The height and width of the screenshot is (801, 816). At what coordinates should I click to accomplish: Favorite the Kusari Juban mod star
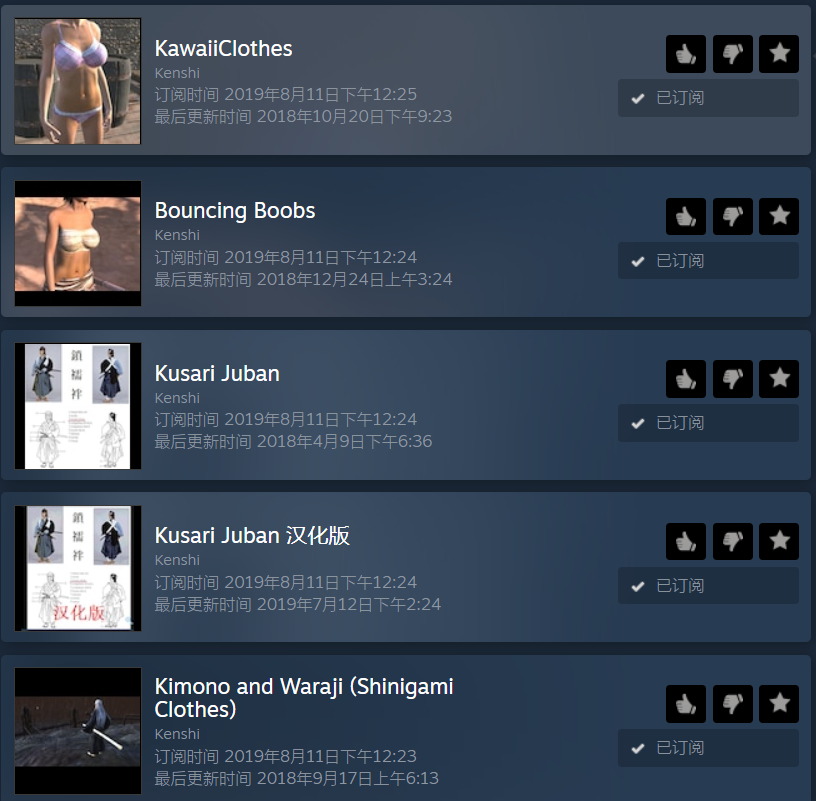click(779, 379)
